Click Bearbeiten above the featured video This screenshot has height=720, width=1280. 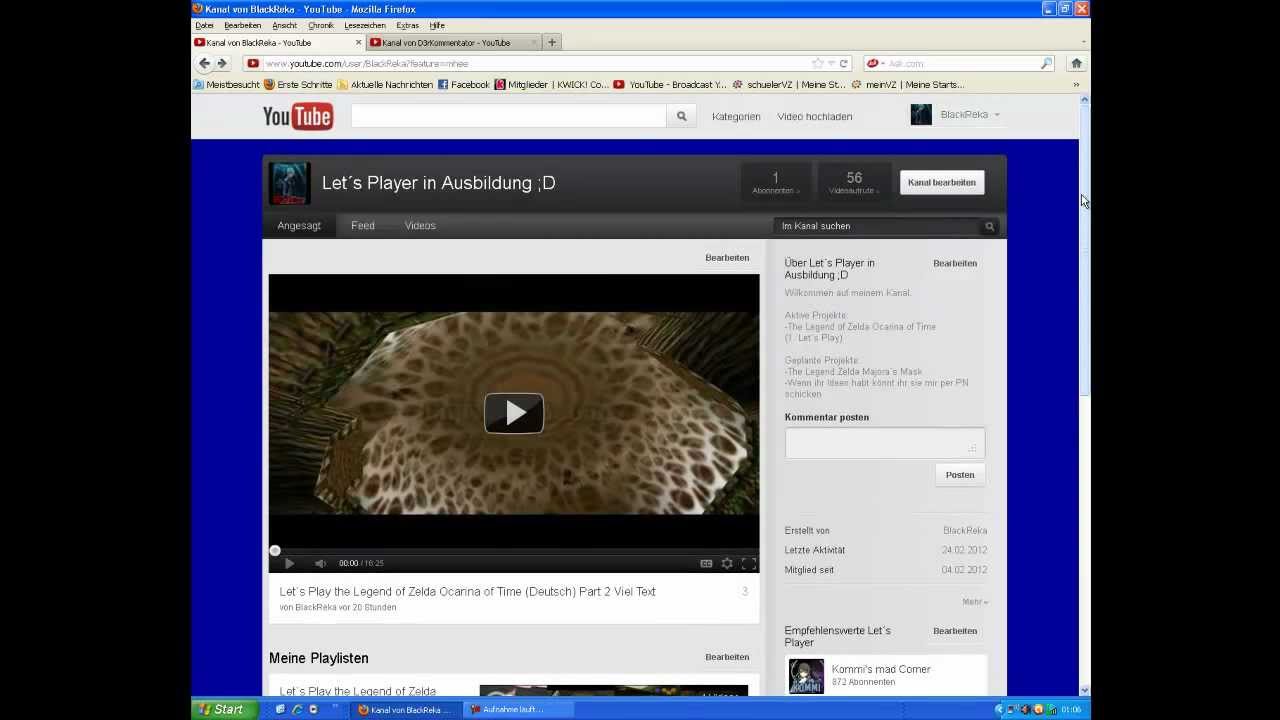pos(727,258)
